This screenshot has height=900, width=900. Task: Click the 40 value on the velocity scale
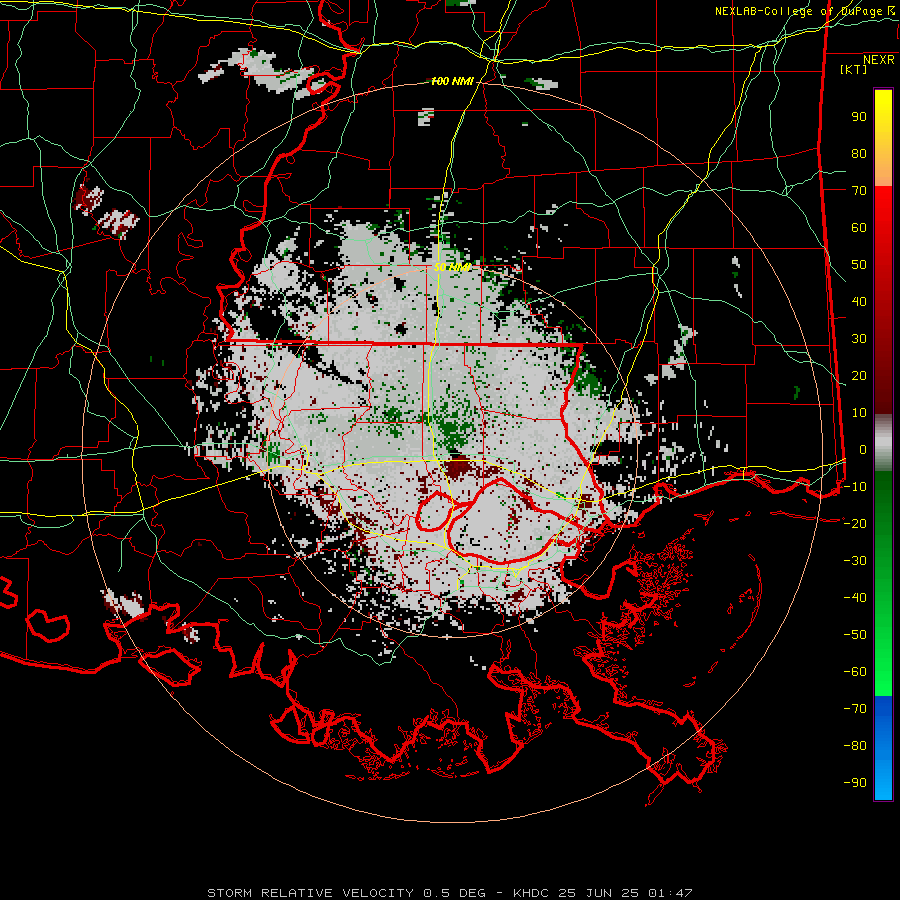coord(859,302)
